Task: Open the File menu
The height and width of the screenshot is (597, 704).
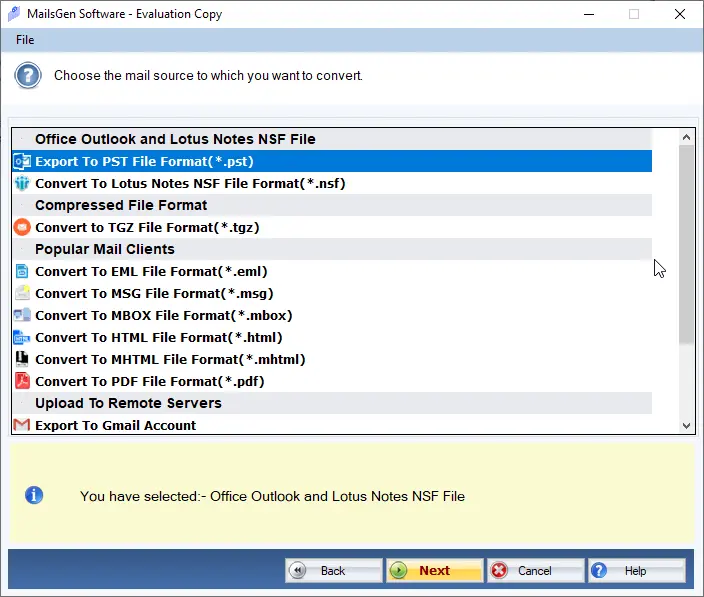Action: click(x=25, y=40)
